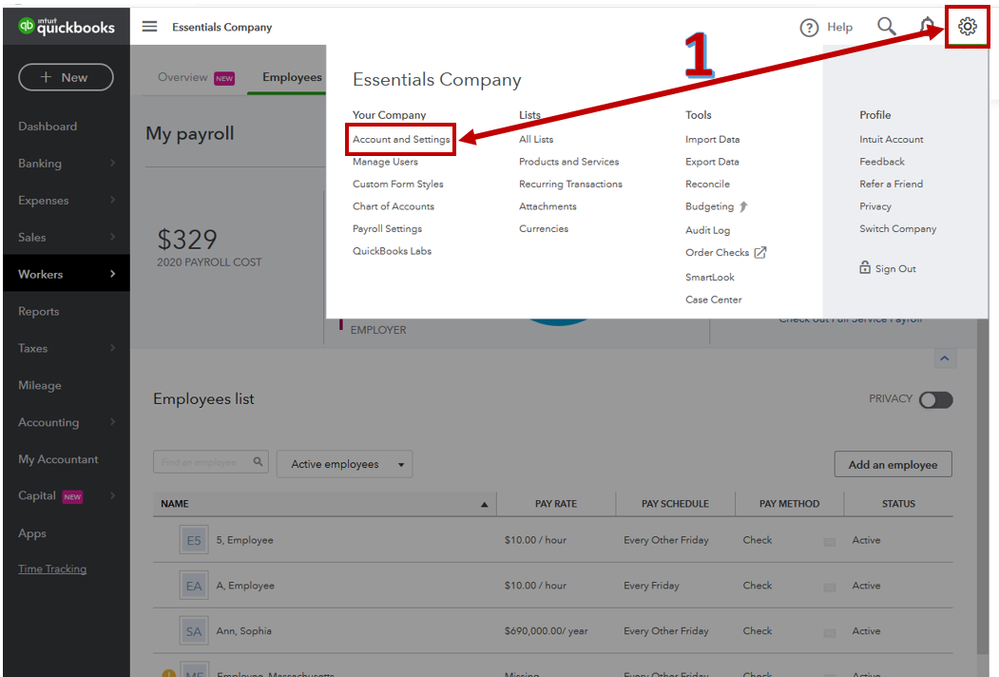Toggle the PRIVACY switch
999x677 pixels.
click(936, 399)
